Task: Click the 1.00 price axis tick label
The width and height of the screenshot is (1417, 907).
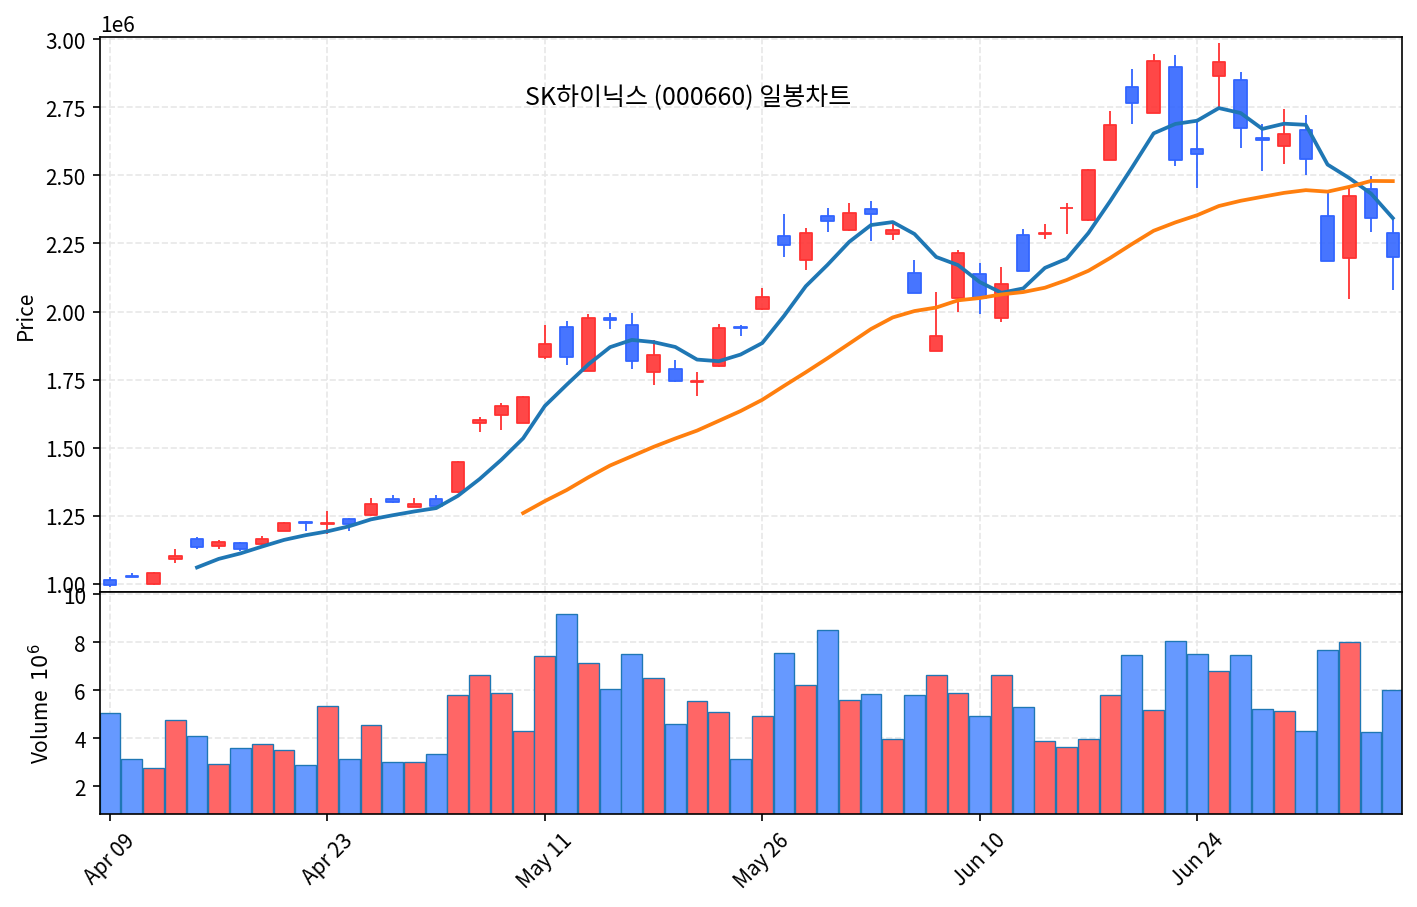Action: [x=66, y=585]
